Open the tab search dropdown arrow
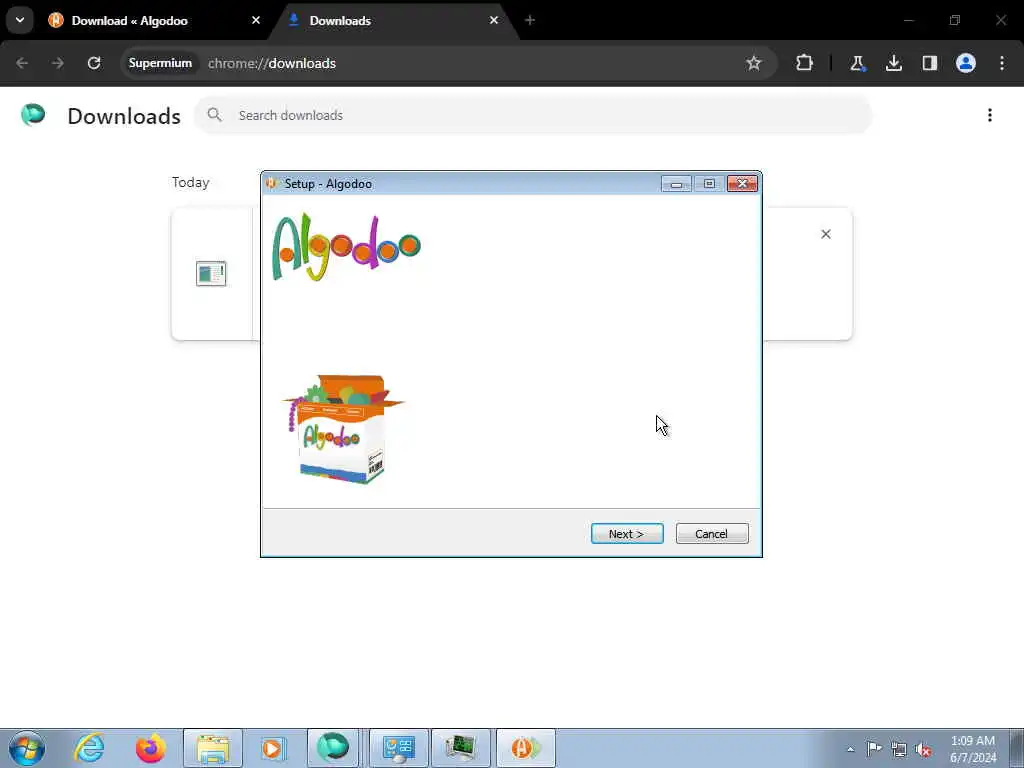This screenshot has width=1024, height=768. pos(20,20)
